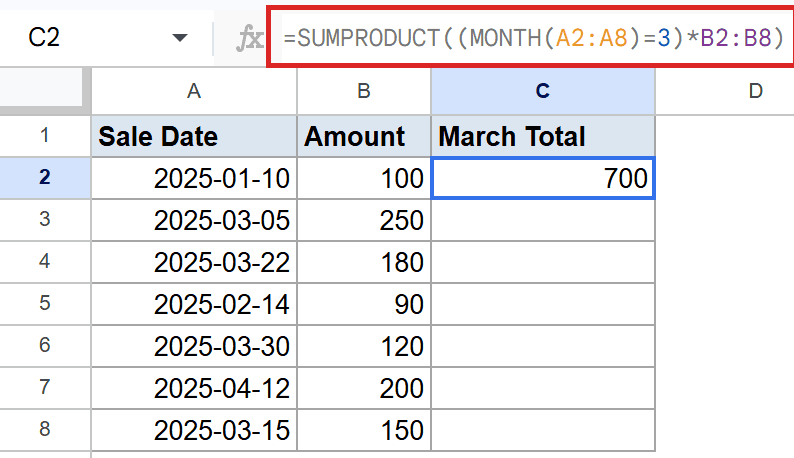The width and height of the screenshot is (794, 458).
Task: Select empty cell C4 beside 180
Action: [x=543, y=262]
